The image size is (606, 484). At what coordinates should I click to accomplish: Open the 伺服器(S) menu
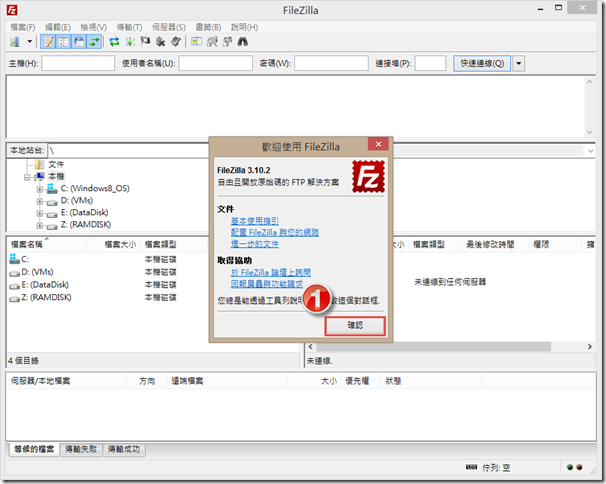tap(169, 27)
